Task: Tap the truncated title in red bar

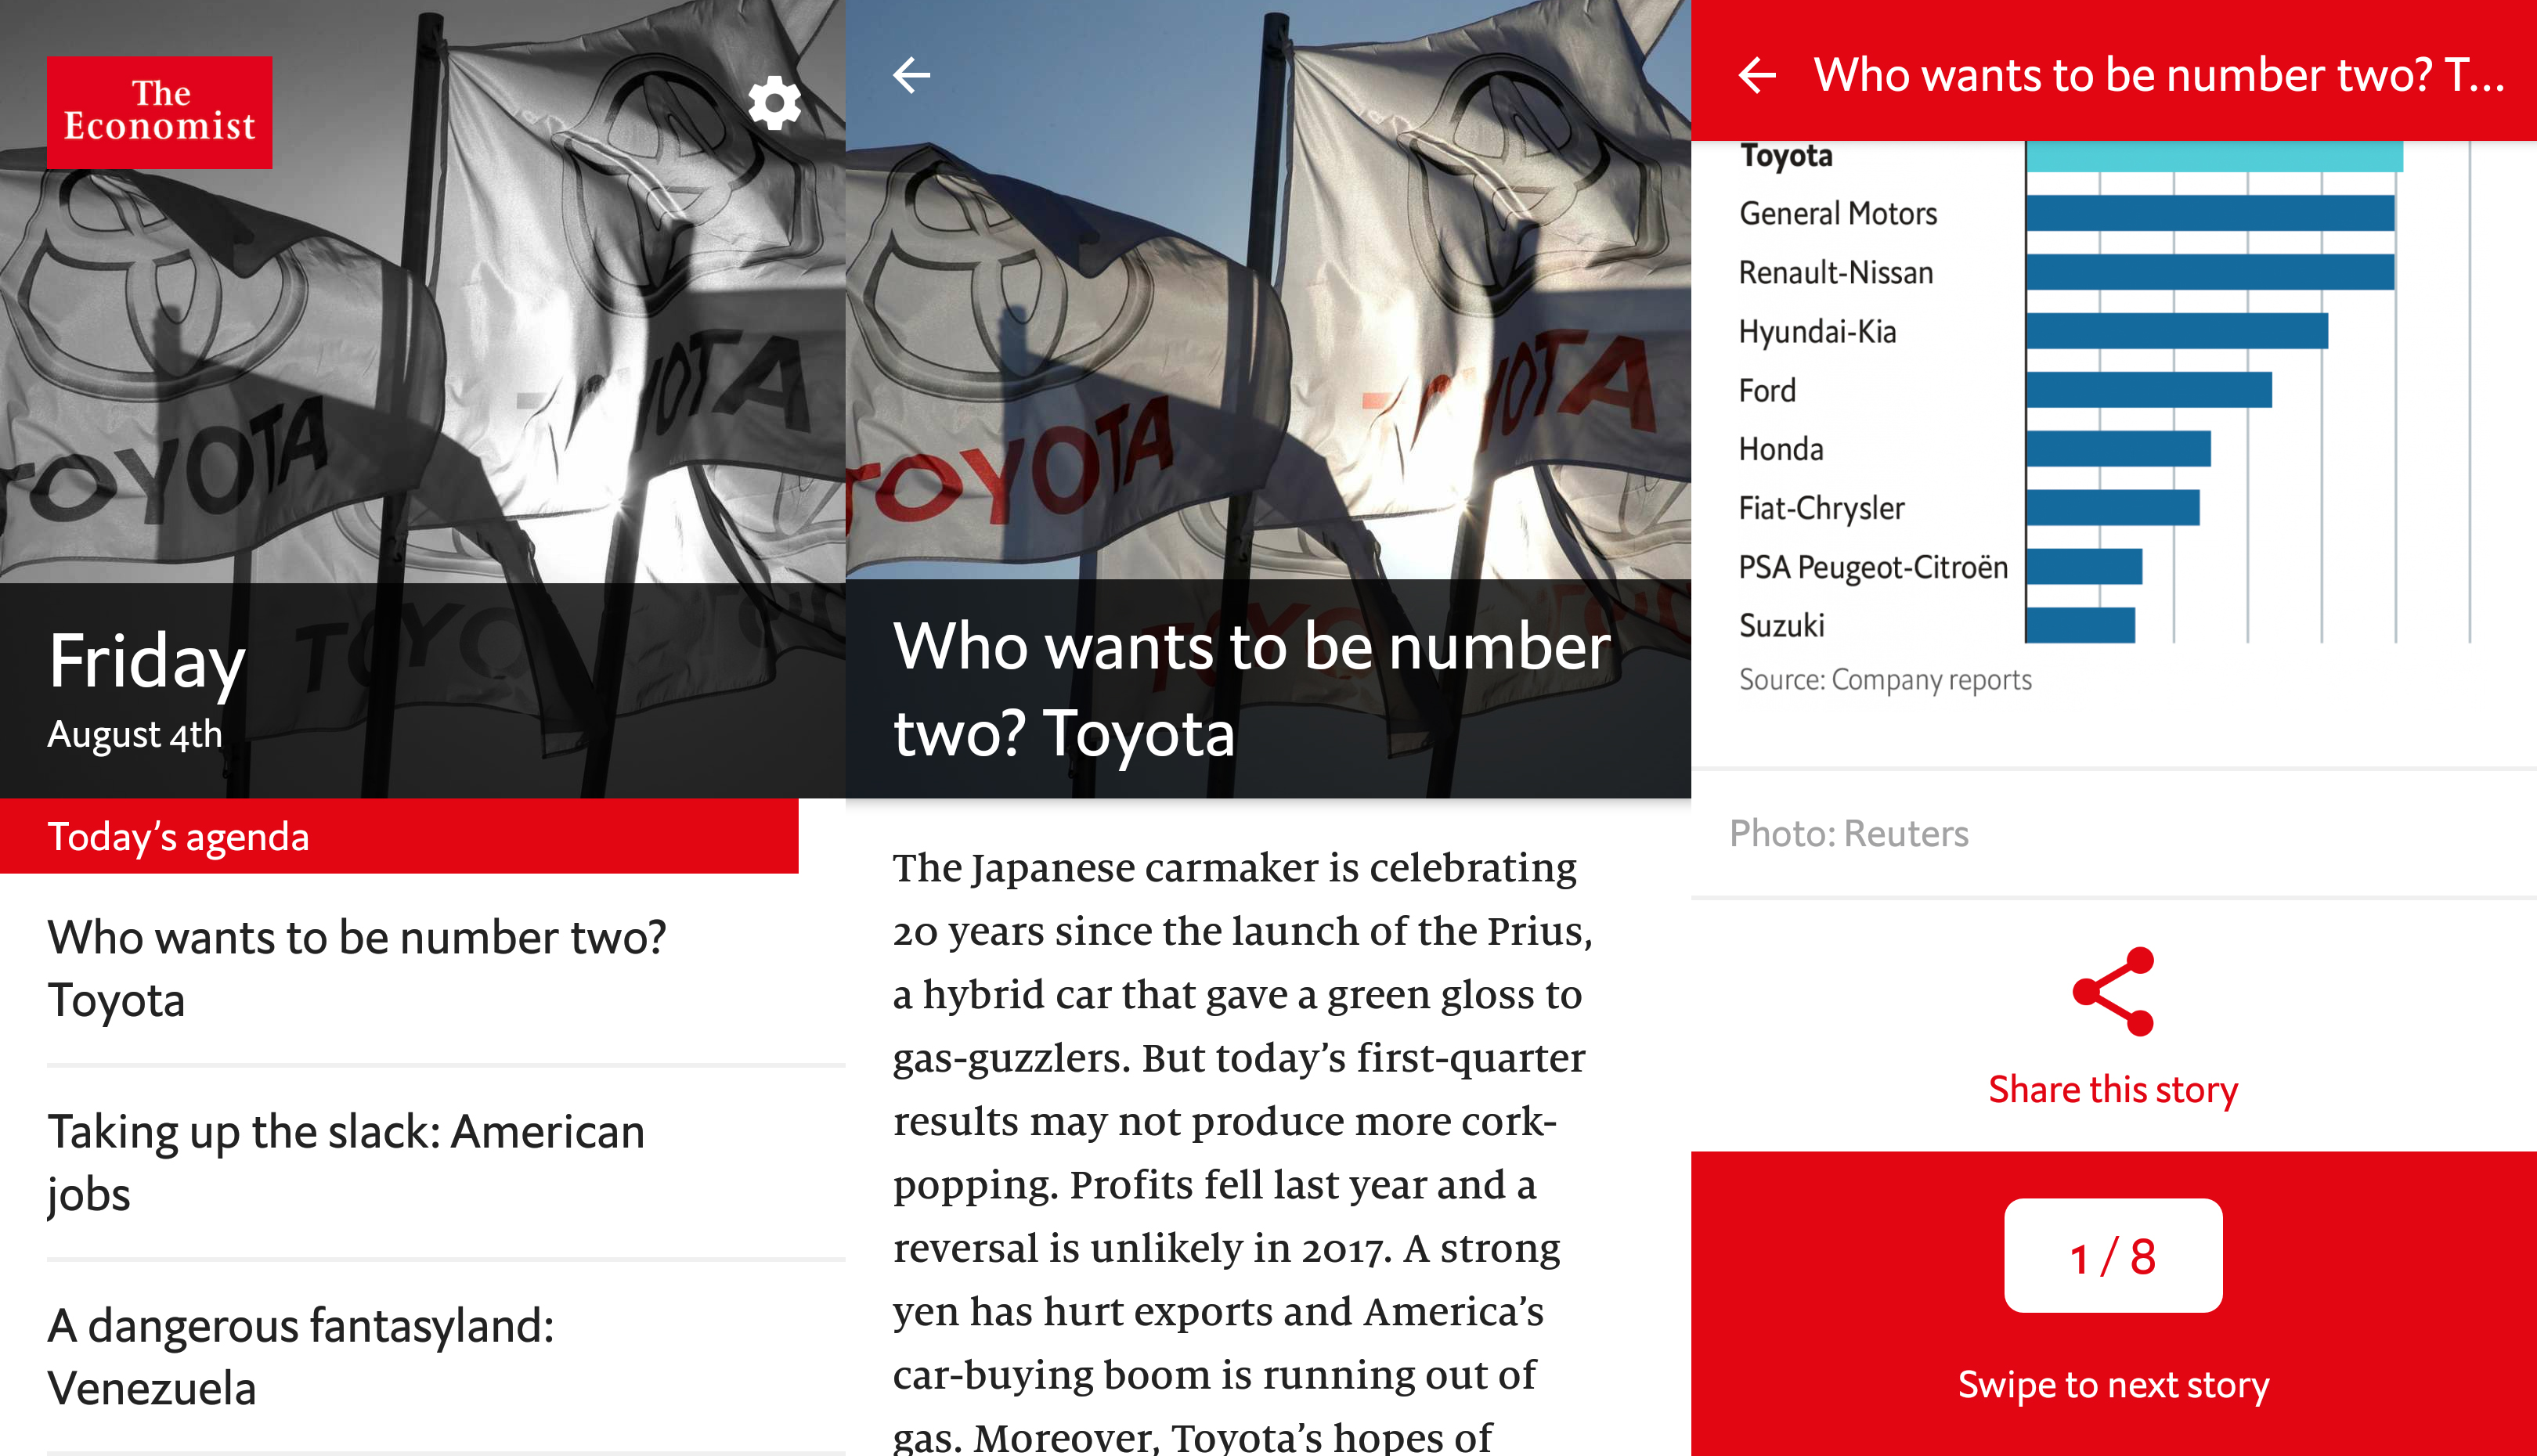Action: tap(2159, 75)
